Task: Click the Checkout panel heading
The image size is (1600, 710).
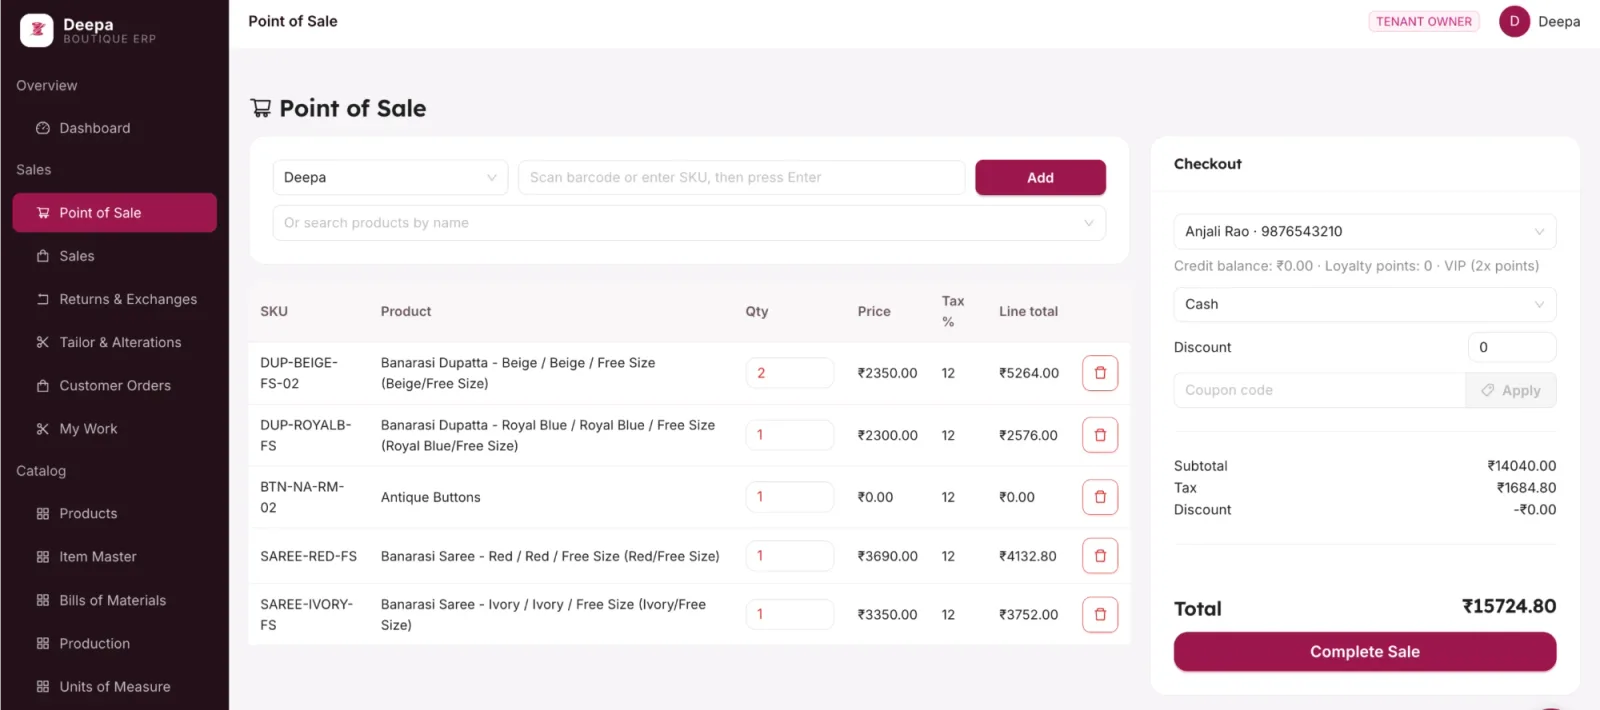Action: [1208, 164]
